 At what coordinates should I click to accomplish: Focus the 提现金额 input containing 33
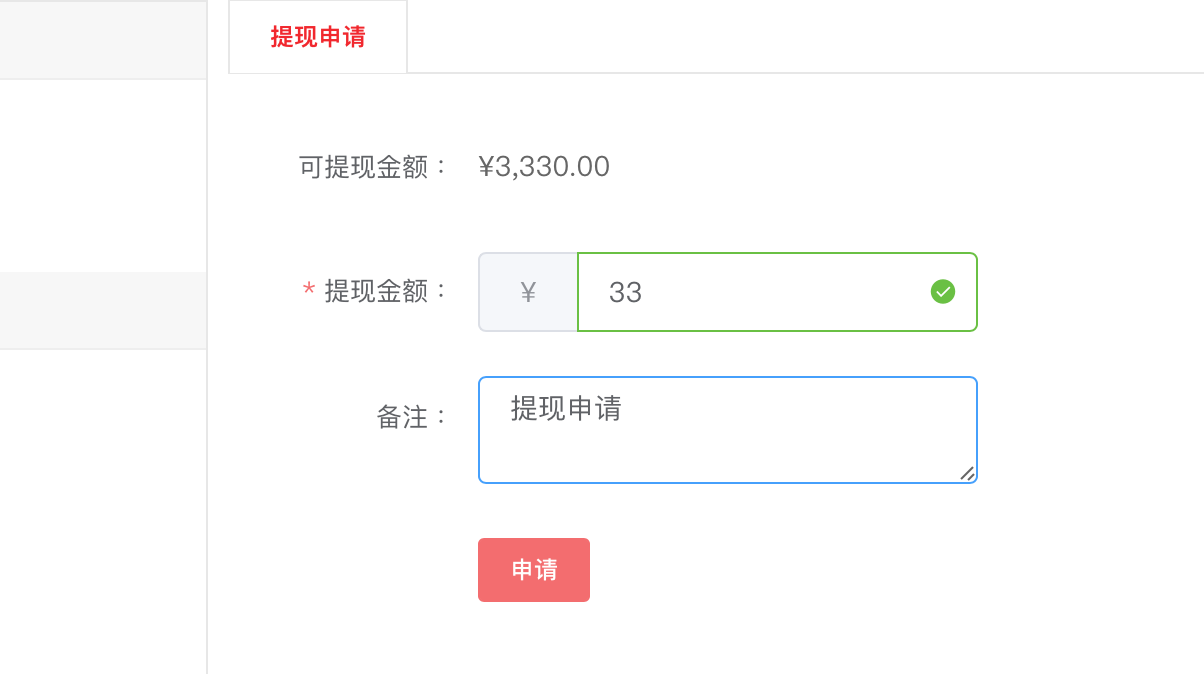[777, 292]
